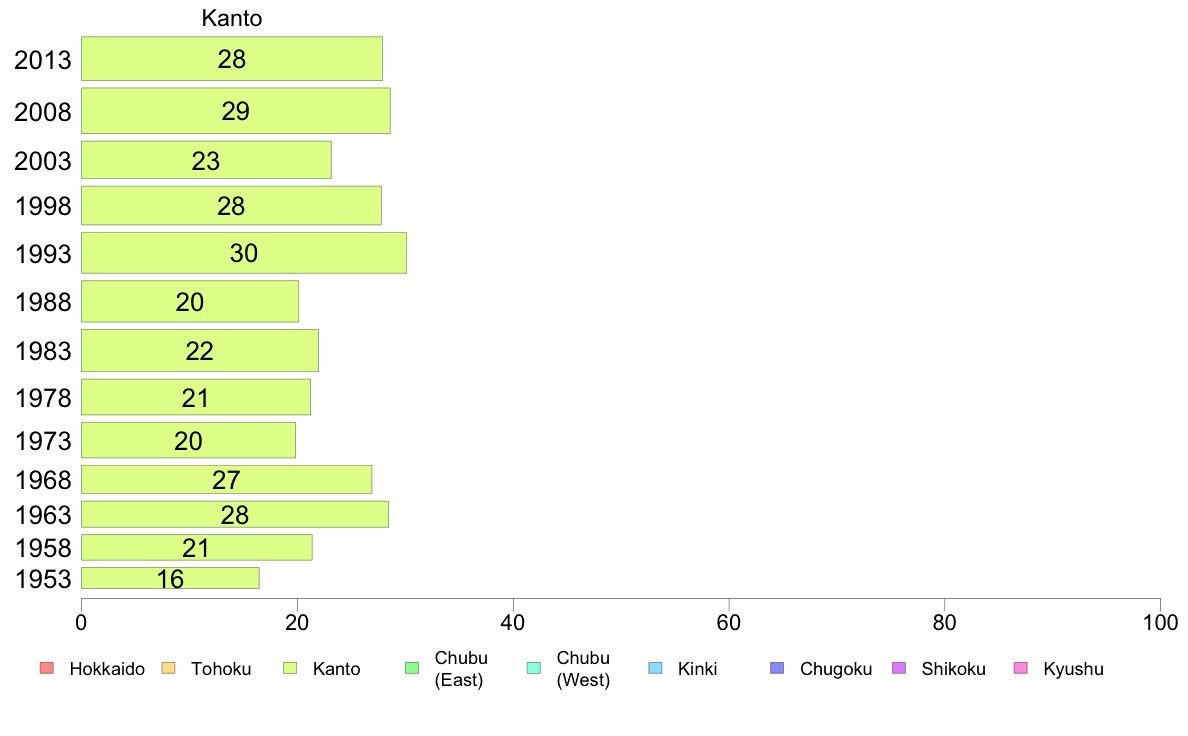Click the 100 tick on the x-axis
The width and height of the screenshot is (1188, 736).
[1160, 622]
